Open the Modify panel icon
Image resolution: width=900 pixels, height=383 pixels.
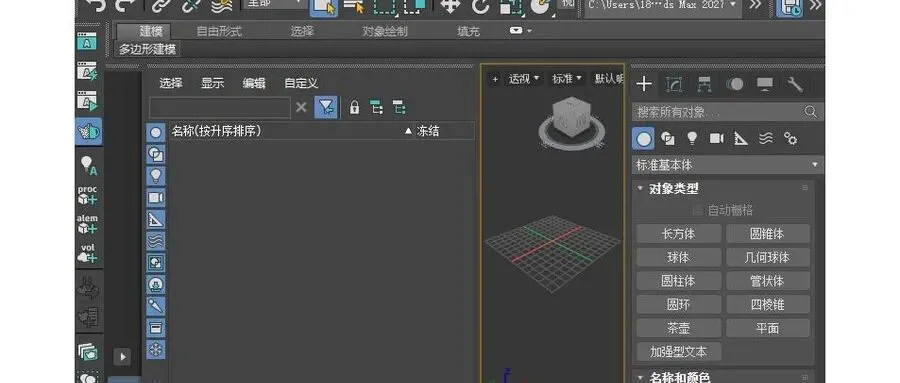674,84
